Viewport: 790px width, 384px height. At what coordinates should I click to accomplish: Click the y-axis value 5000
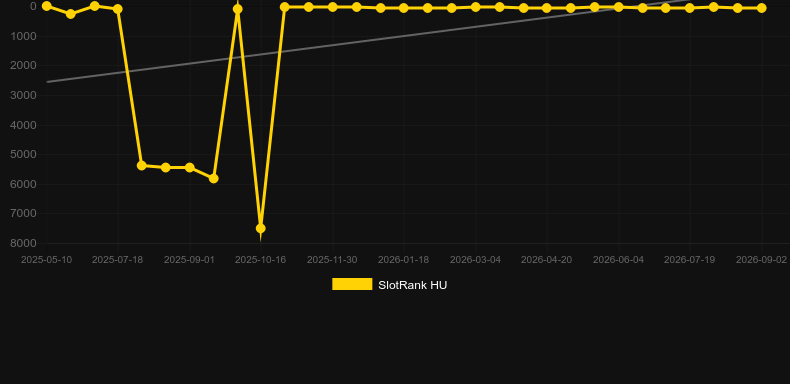[23, 154]
